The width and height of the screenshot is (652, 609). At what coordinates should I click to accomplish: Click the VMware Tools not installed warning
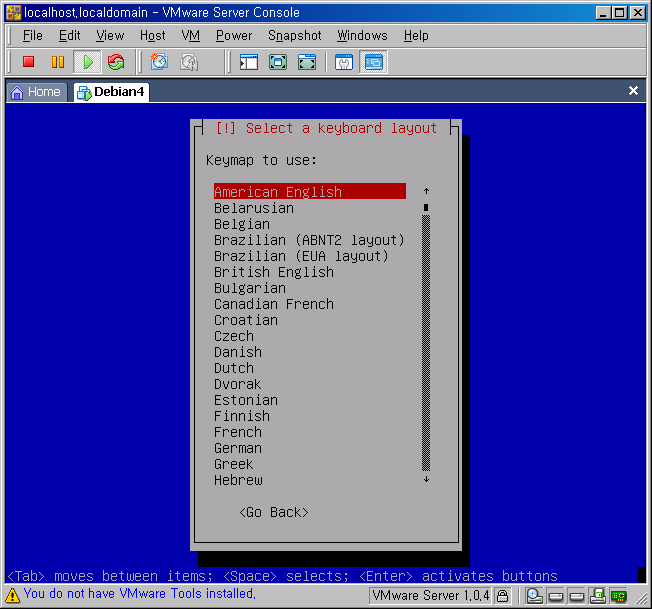point(139,594)
